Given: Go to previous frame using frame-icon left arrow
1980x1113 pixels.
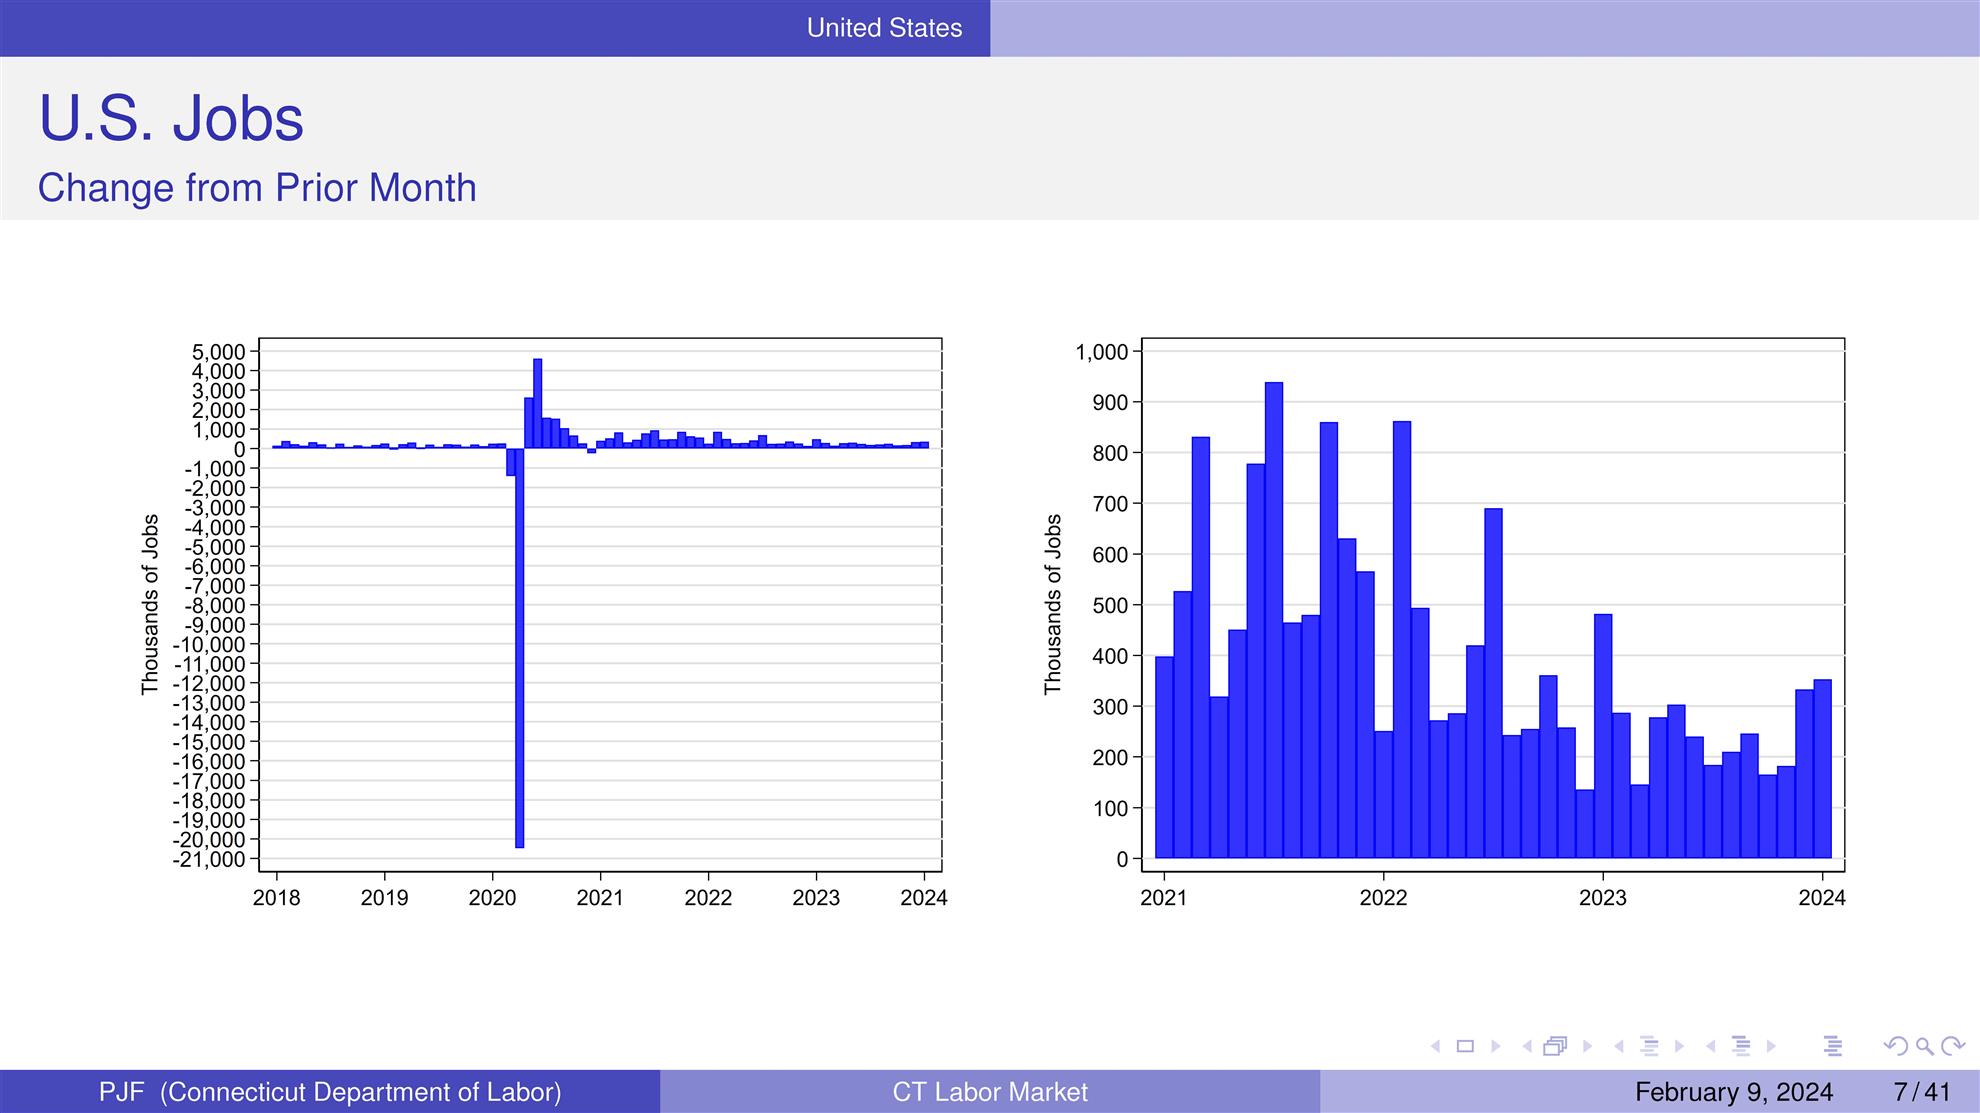Looking at the screenshot, I should pos(1527,1046).
